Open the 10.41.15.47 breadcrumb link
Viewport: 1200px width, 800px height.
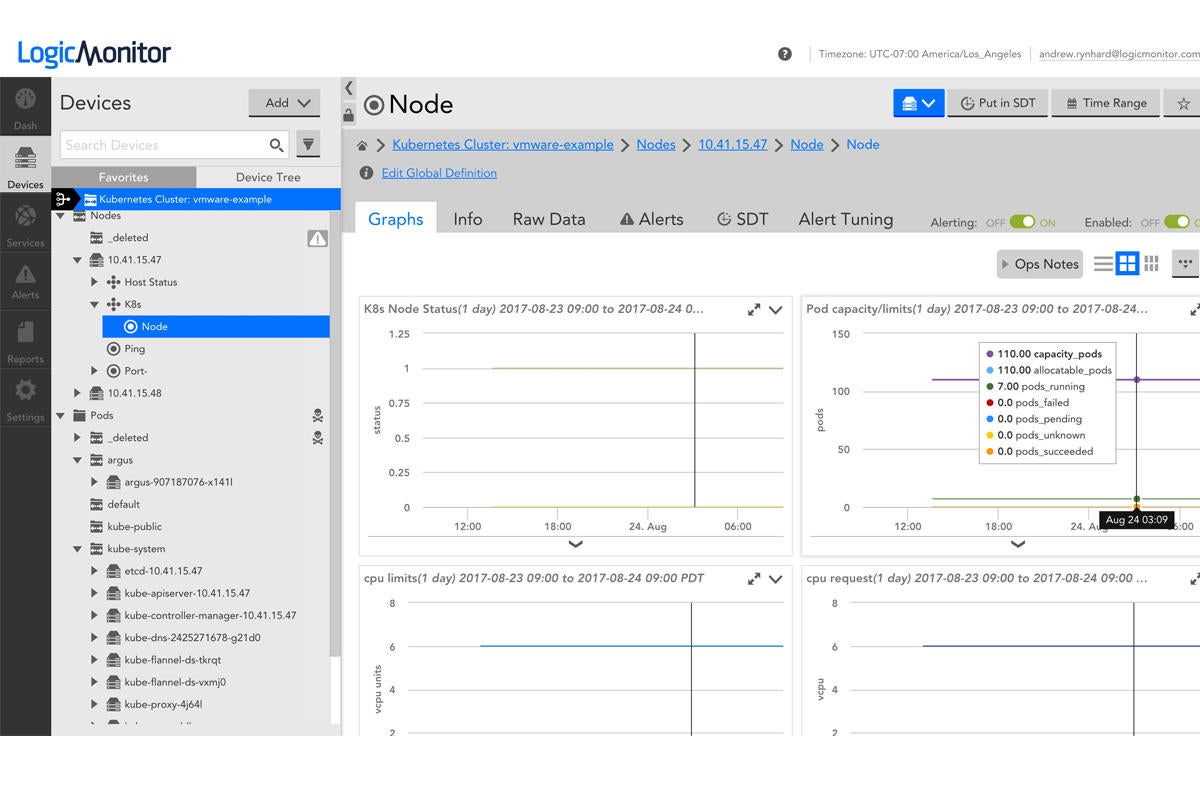tap(733, 145)
